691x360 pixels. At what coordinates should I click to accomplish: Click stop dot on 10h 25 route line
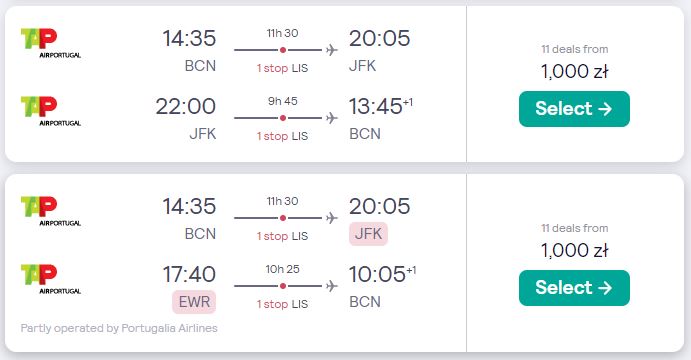click(x=283, y=286)
